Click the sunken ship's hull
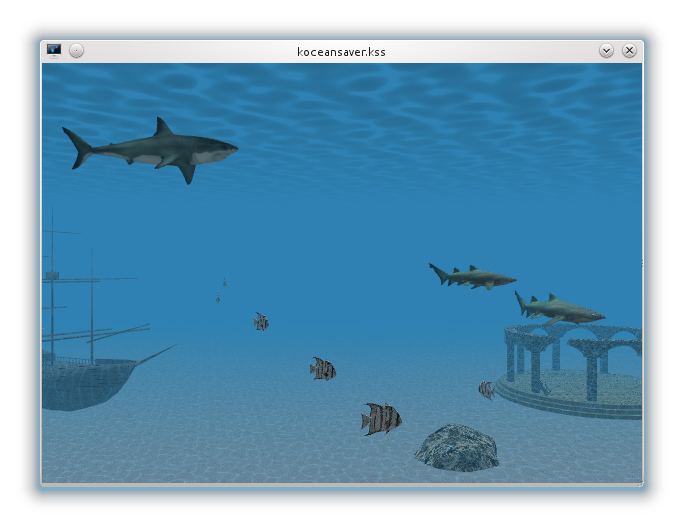Viewport: 684px width, 527px height. 87,382
